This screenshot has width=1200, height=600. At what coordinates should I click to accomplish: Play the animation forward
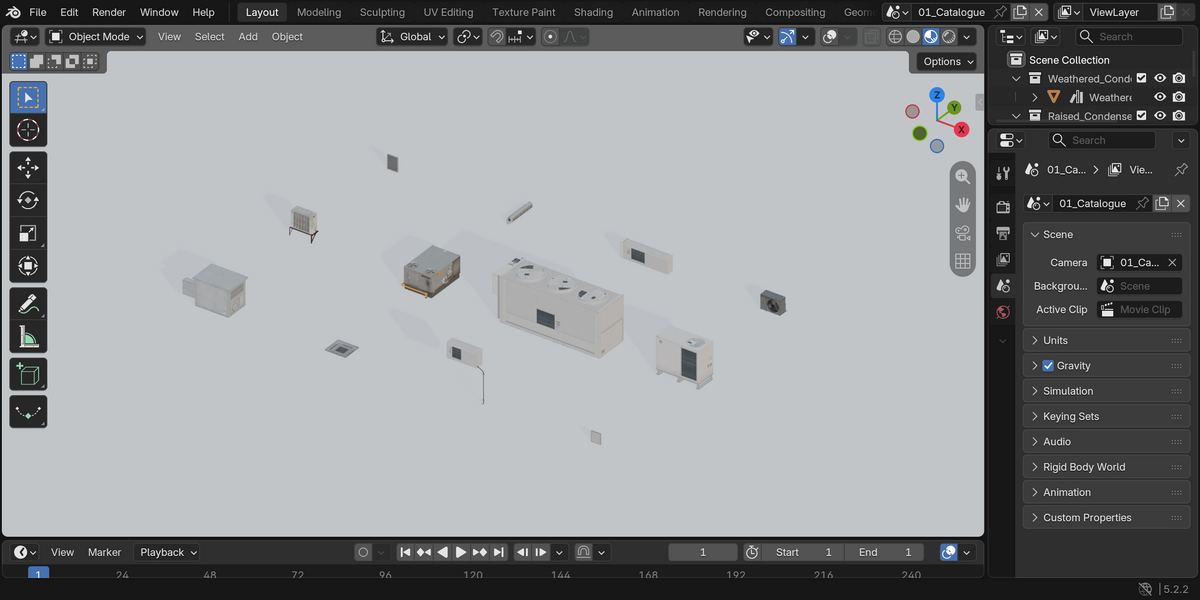461,552
